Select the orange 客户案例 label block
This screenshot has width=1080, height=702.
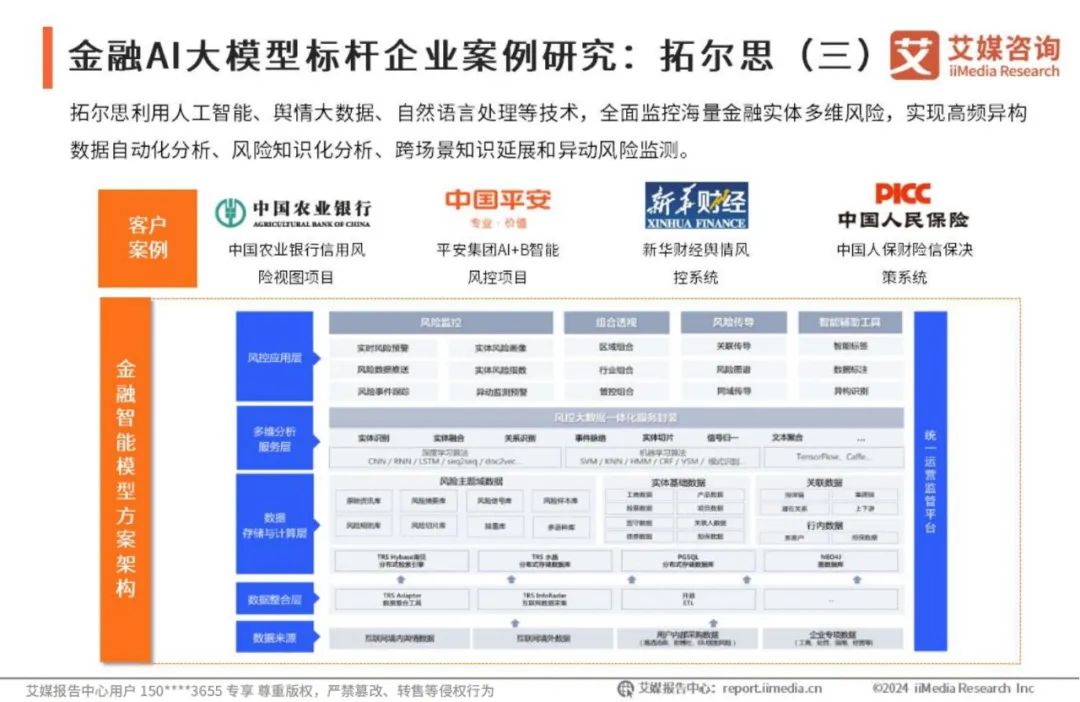(147, 238)
